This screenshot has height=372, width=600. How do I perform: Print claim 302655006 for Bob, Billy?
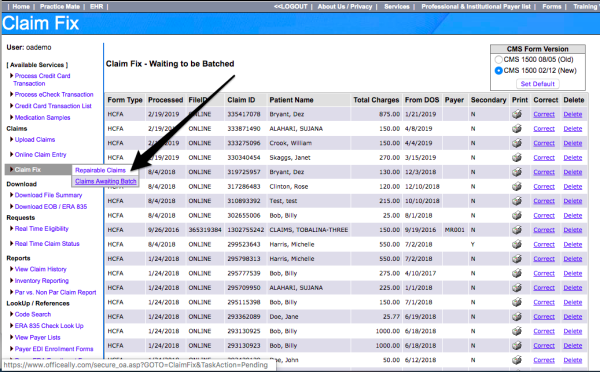coord(517,215)
